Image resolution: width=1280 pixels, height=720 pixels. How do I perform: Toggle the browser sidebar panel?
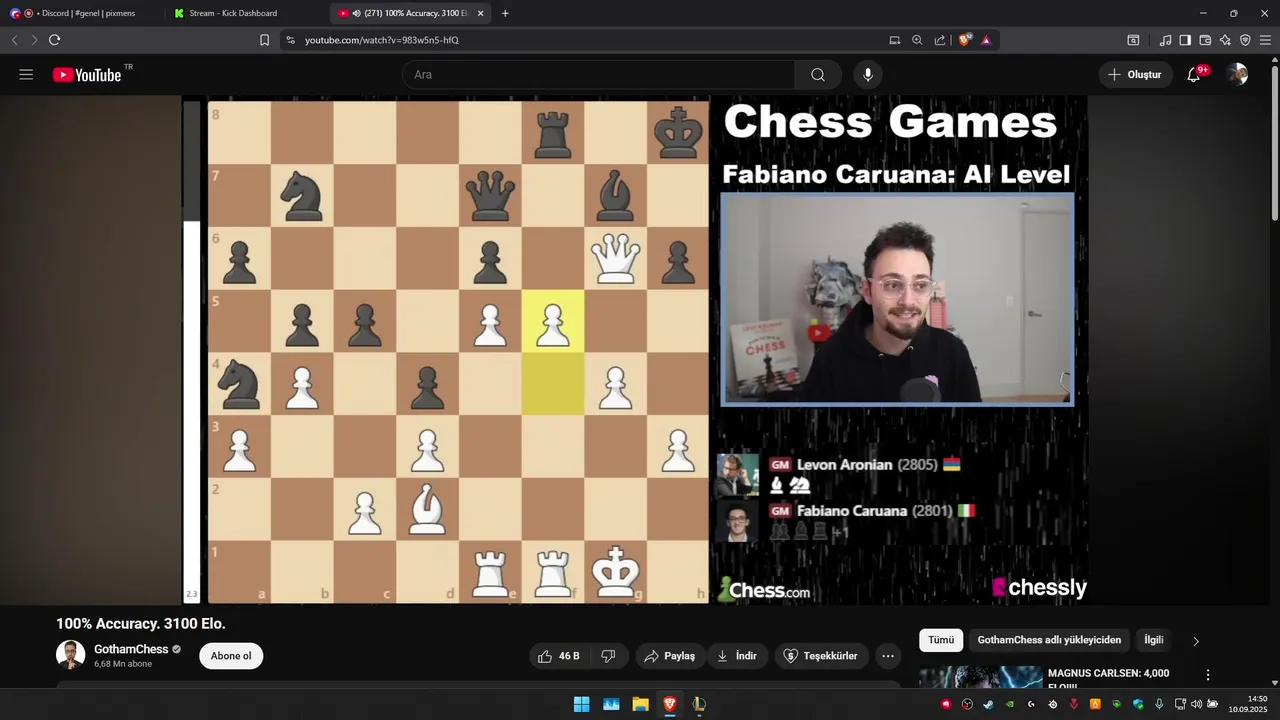coord(1185,40)
